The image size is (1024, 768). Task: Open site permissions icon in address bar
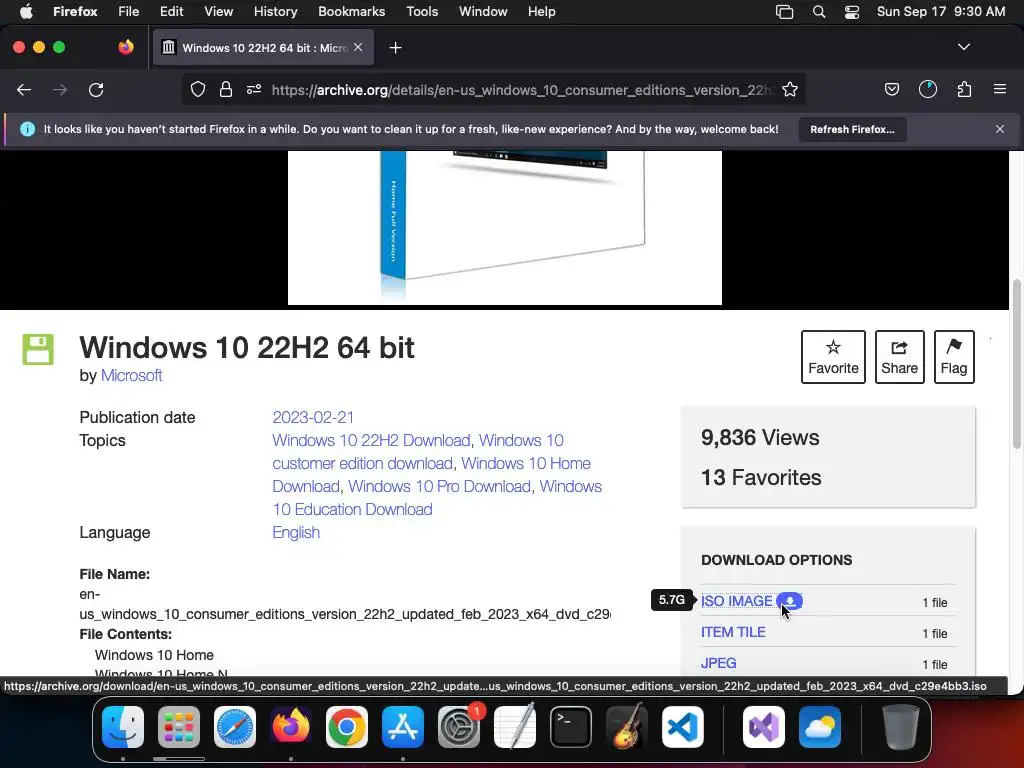coord(254,89)
